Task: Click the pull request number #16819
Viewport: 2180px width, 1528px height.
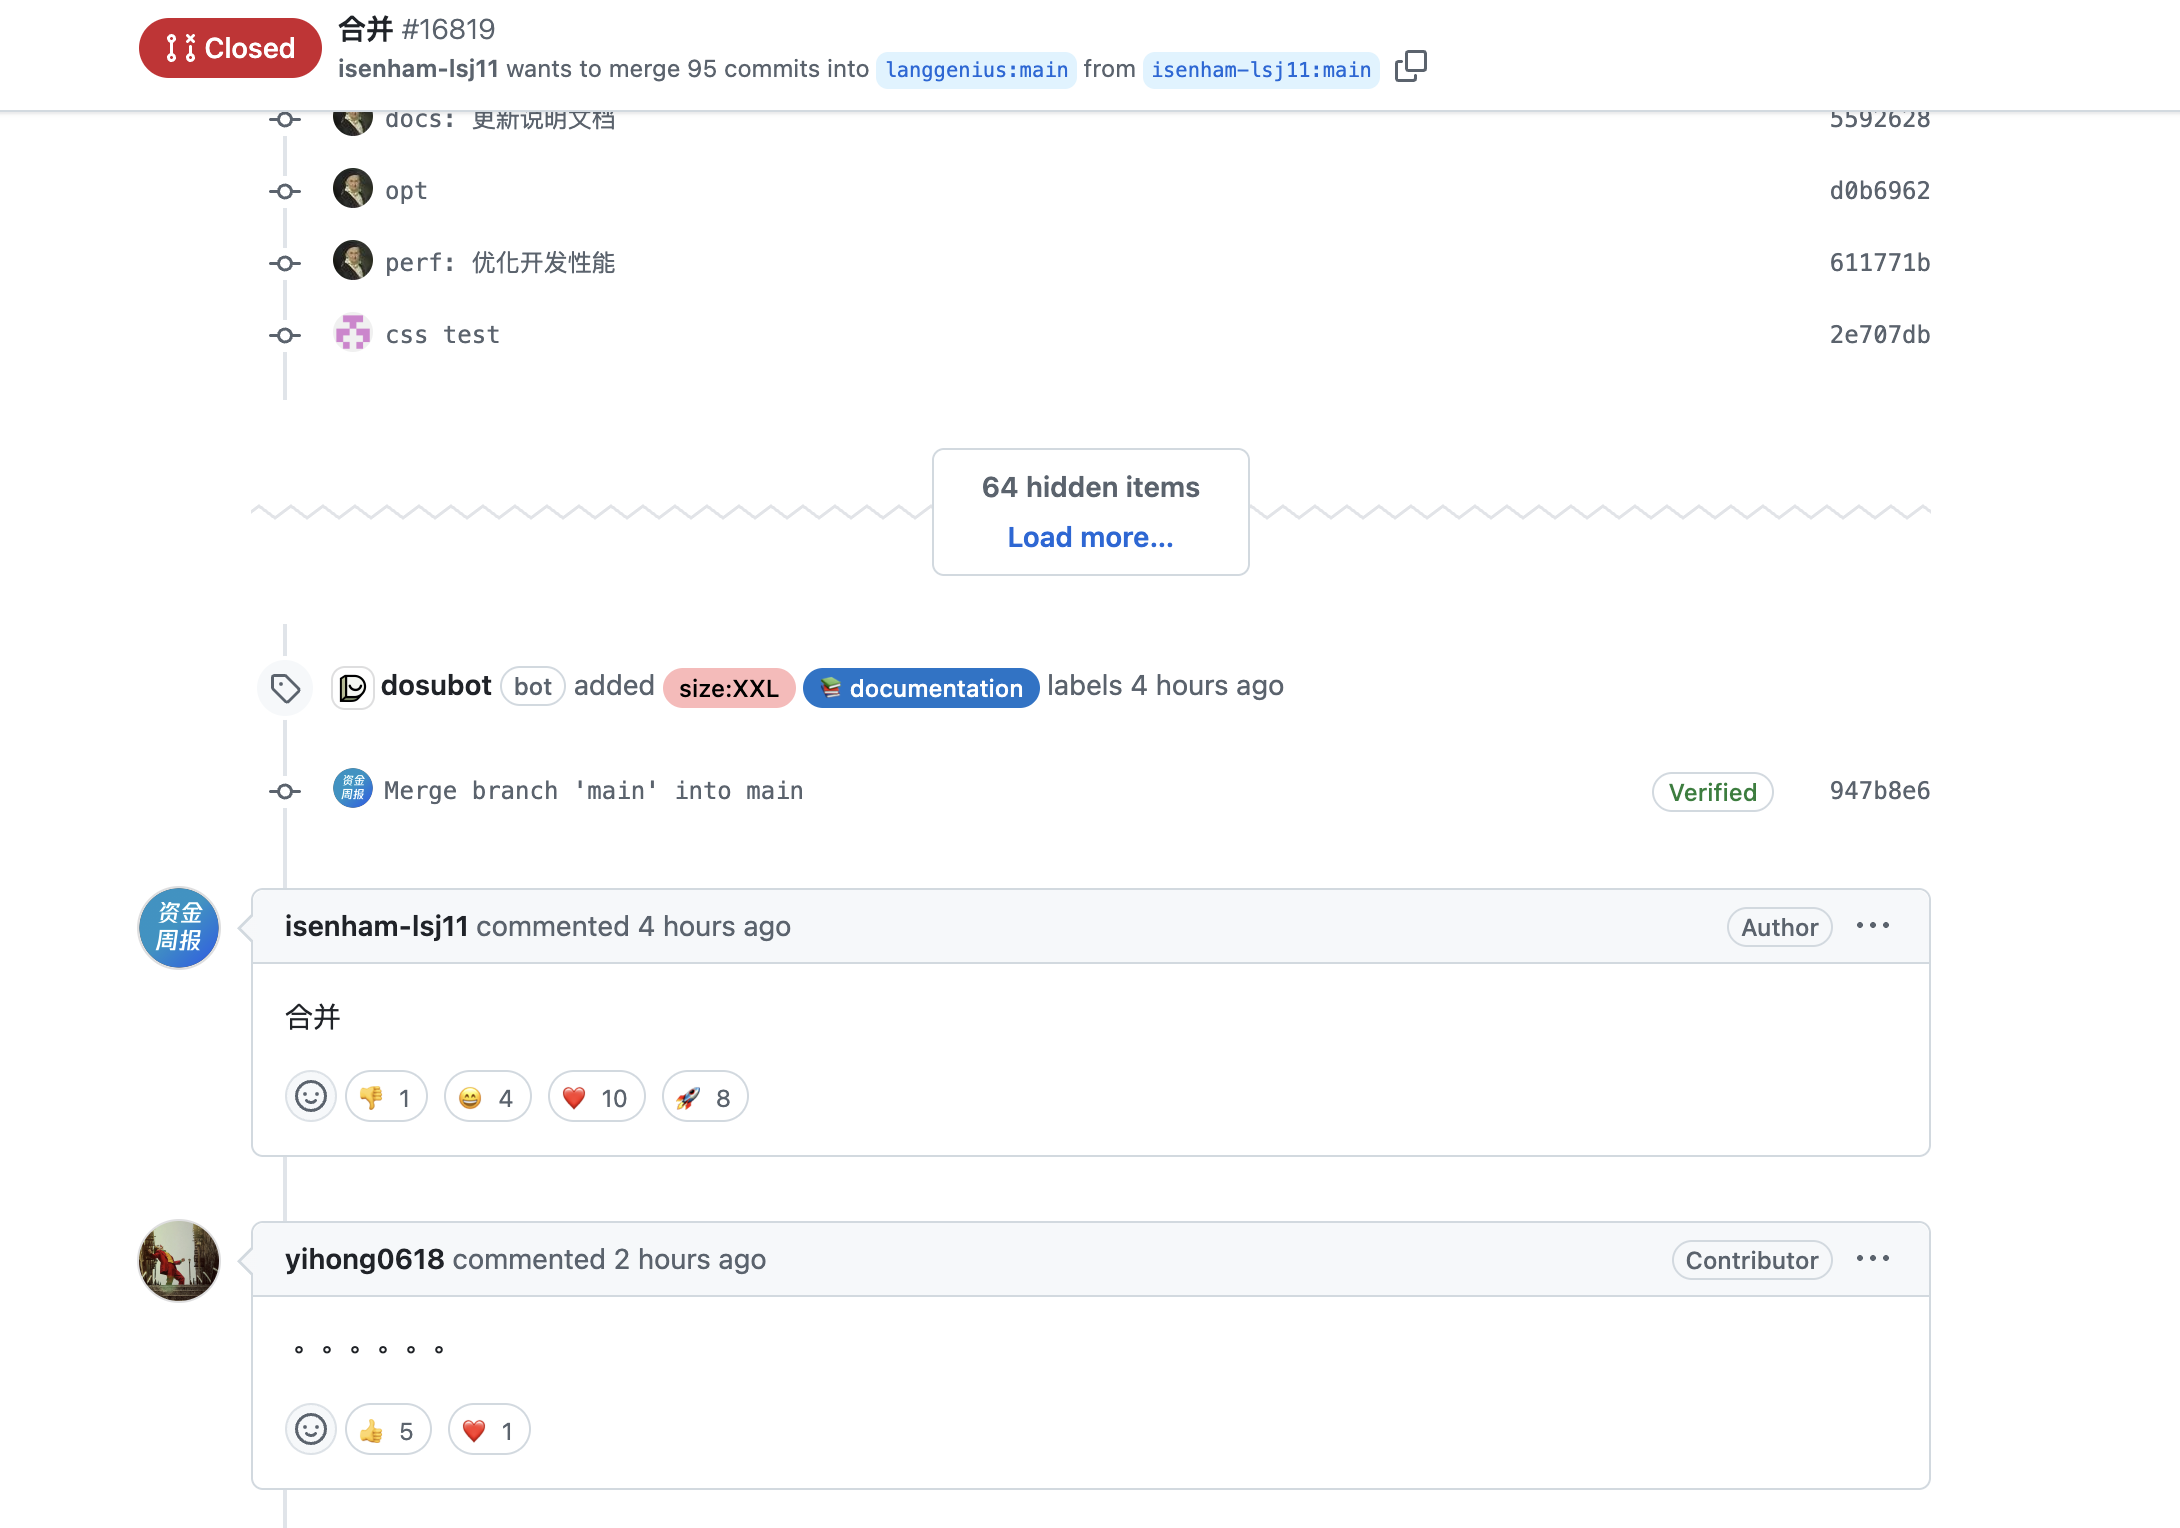Action: point(448,29)
